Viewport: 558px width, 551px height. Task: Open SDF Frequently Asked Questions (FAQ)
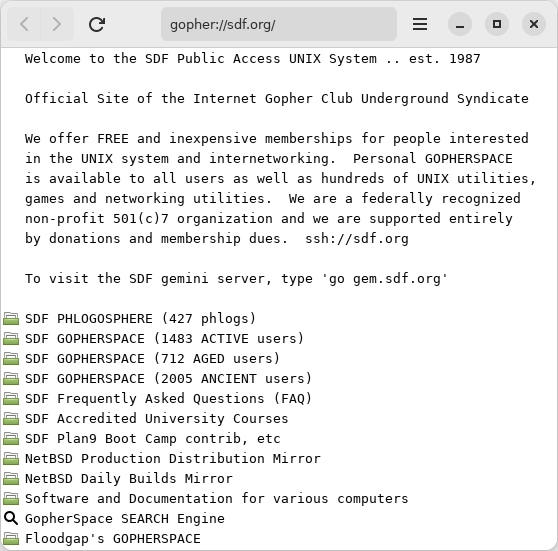coord(168,399)
